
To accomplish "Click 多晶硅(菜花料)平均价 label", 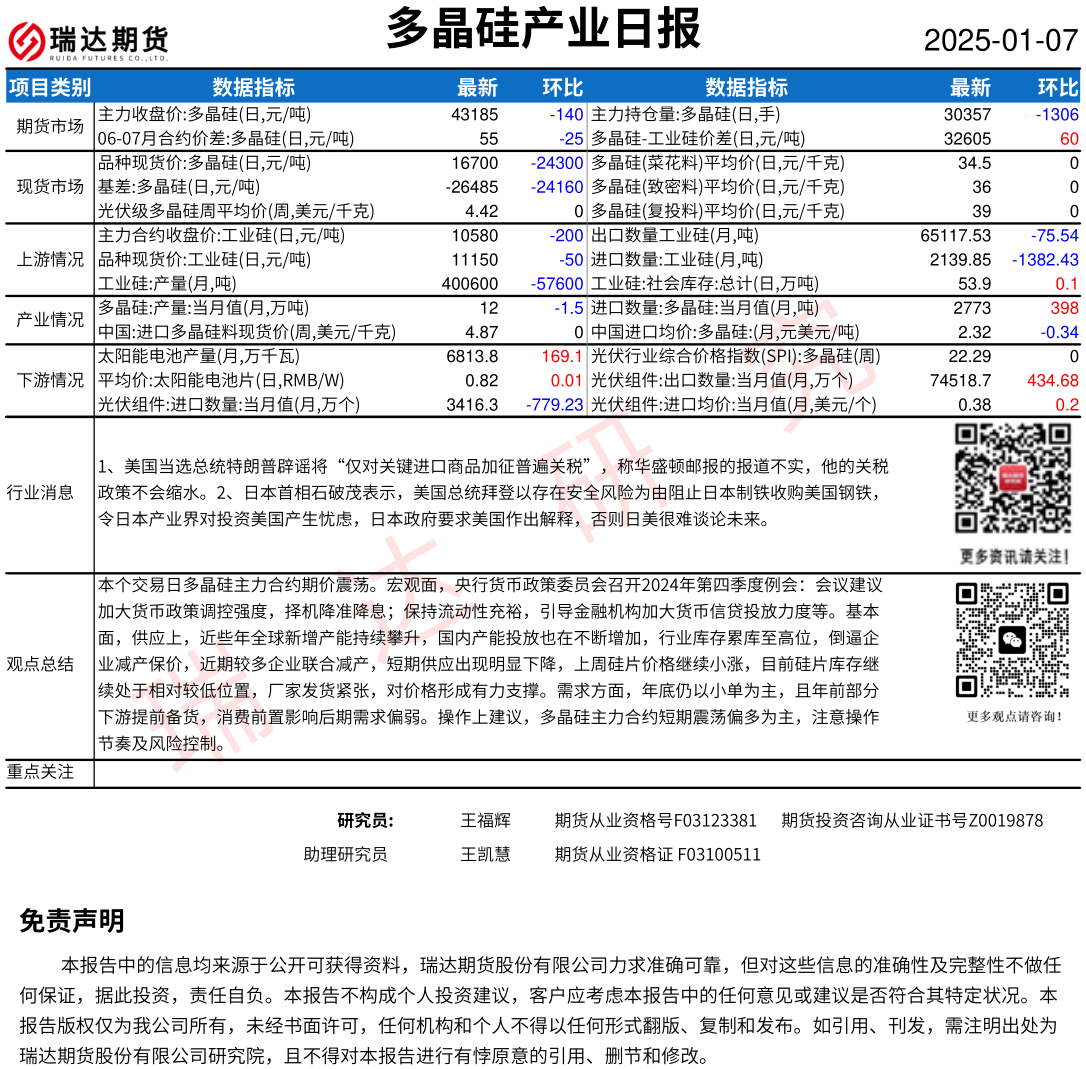I will [718, 163].
